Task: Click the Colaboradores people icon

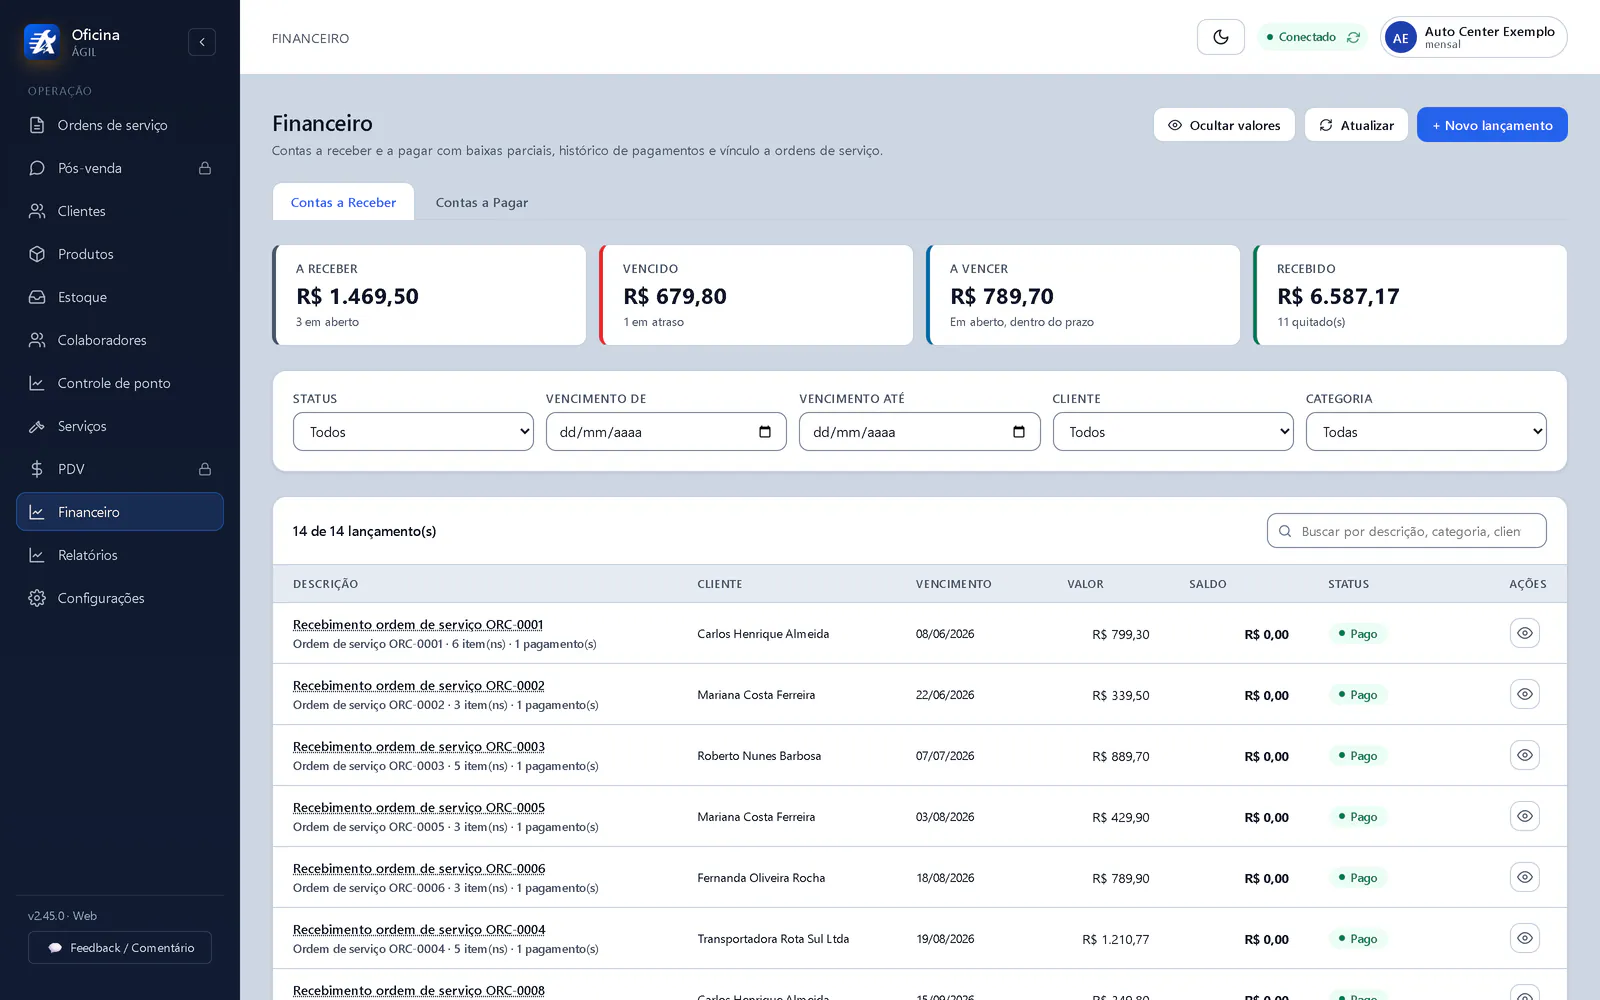Action: pos(37,340)
